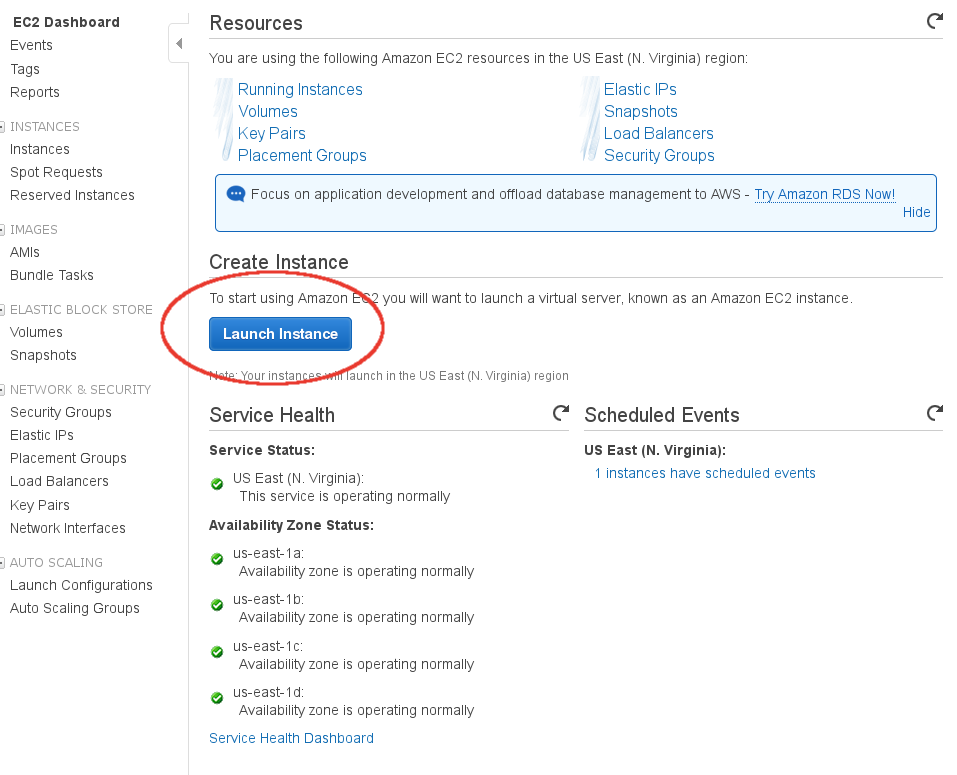Click the green check icon for us-east-1a
The height and width of the screenshot is (775, 957).
pyautogui.click(x=217, y=559)
